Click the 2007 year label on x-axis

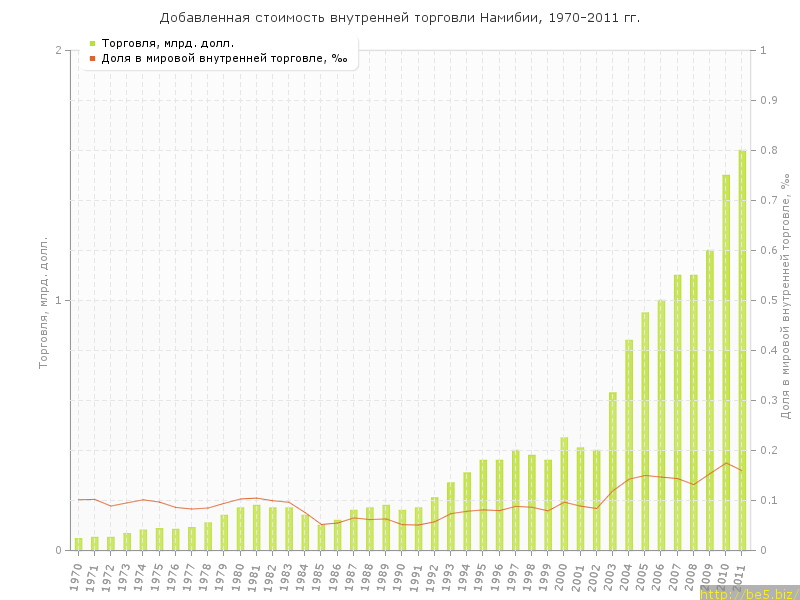click(675, 578)
